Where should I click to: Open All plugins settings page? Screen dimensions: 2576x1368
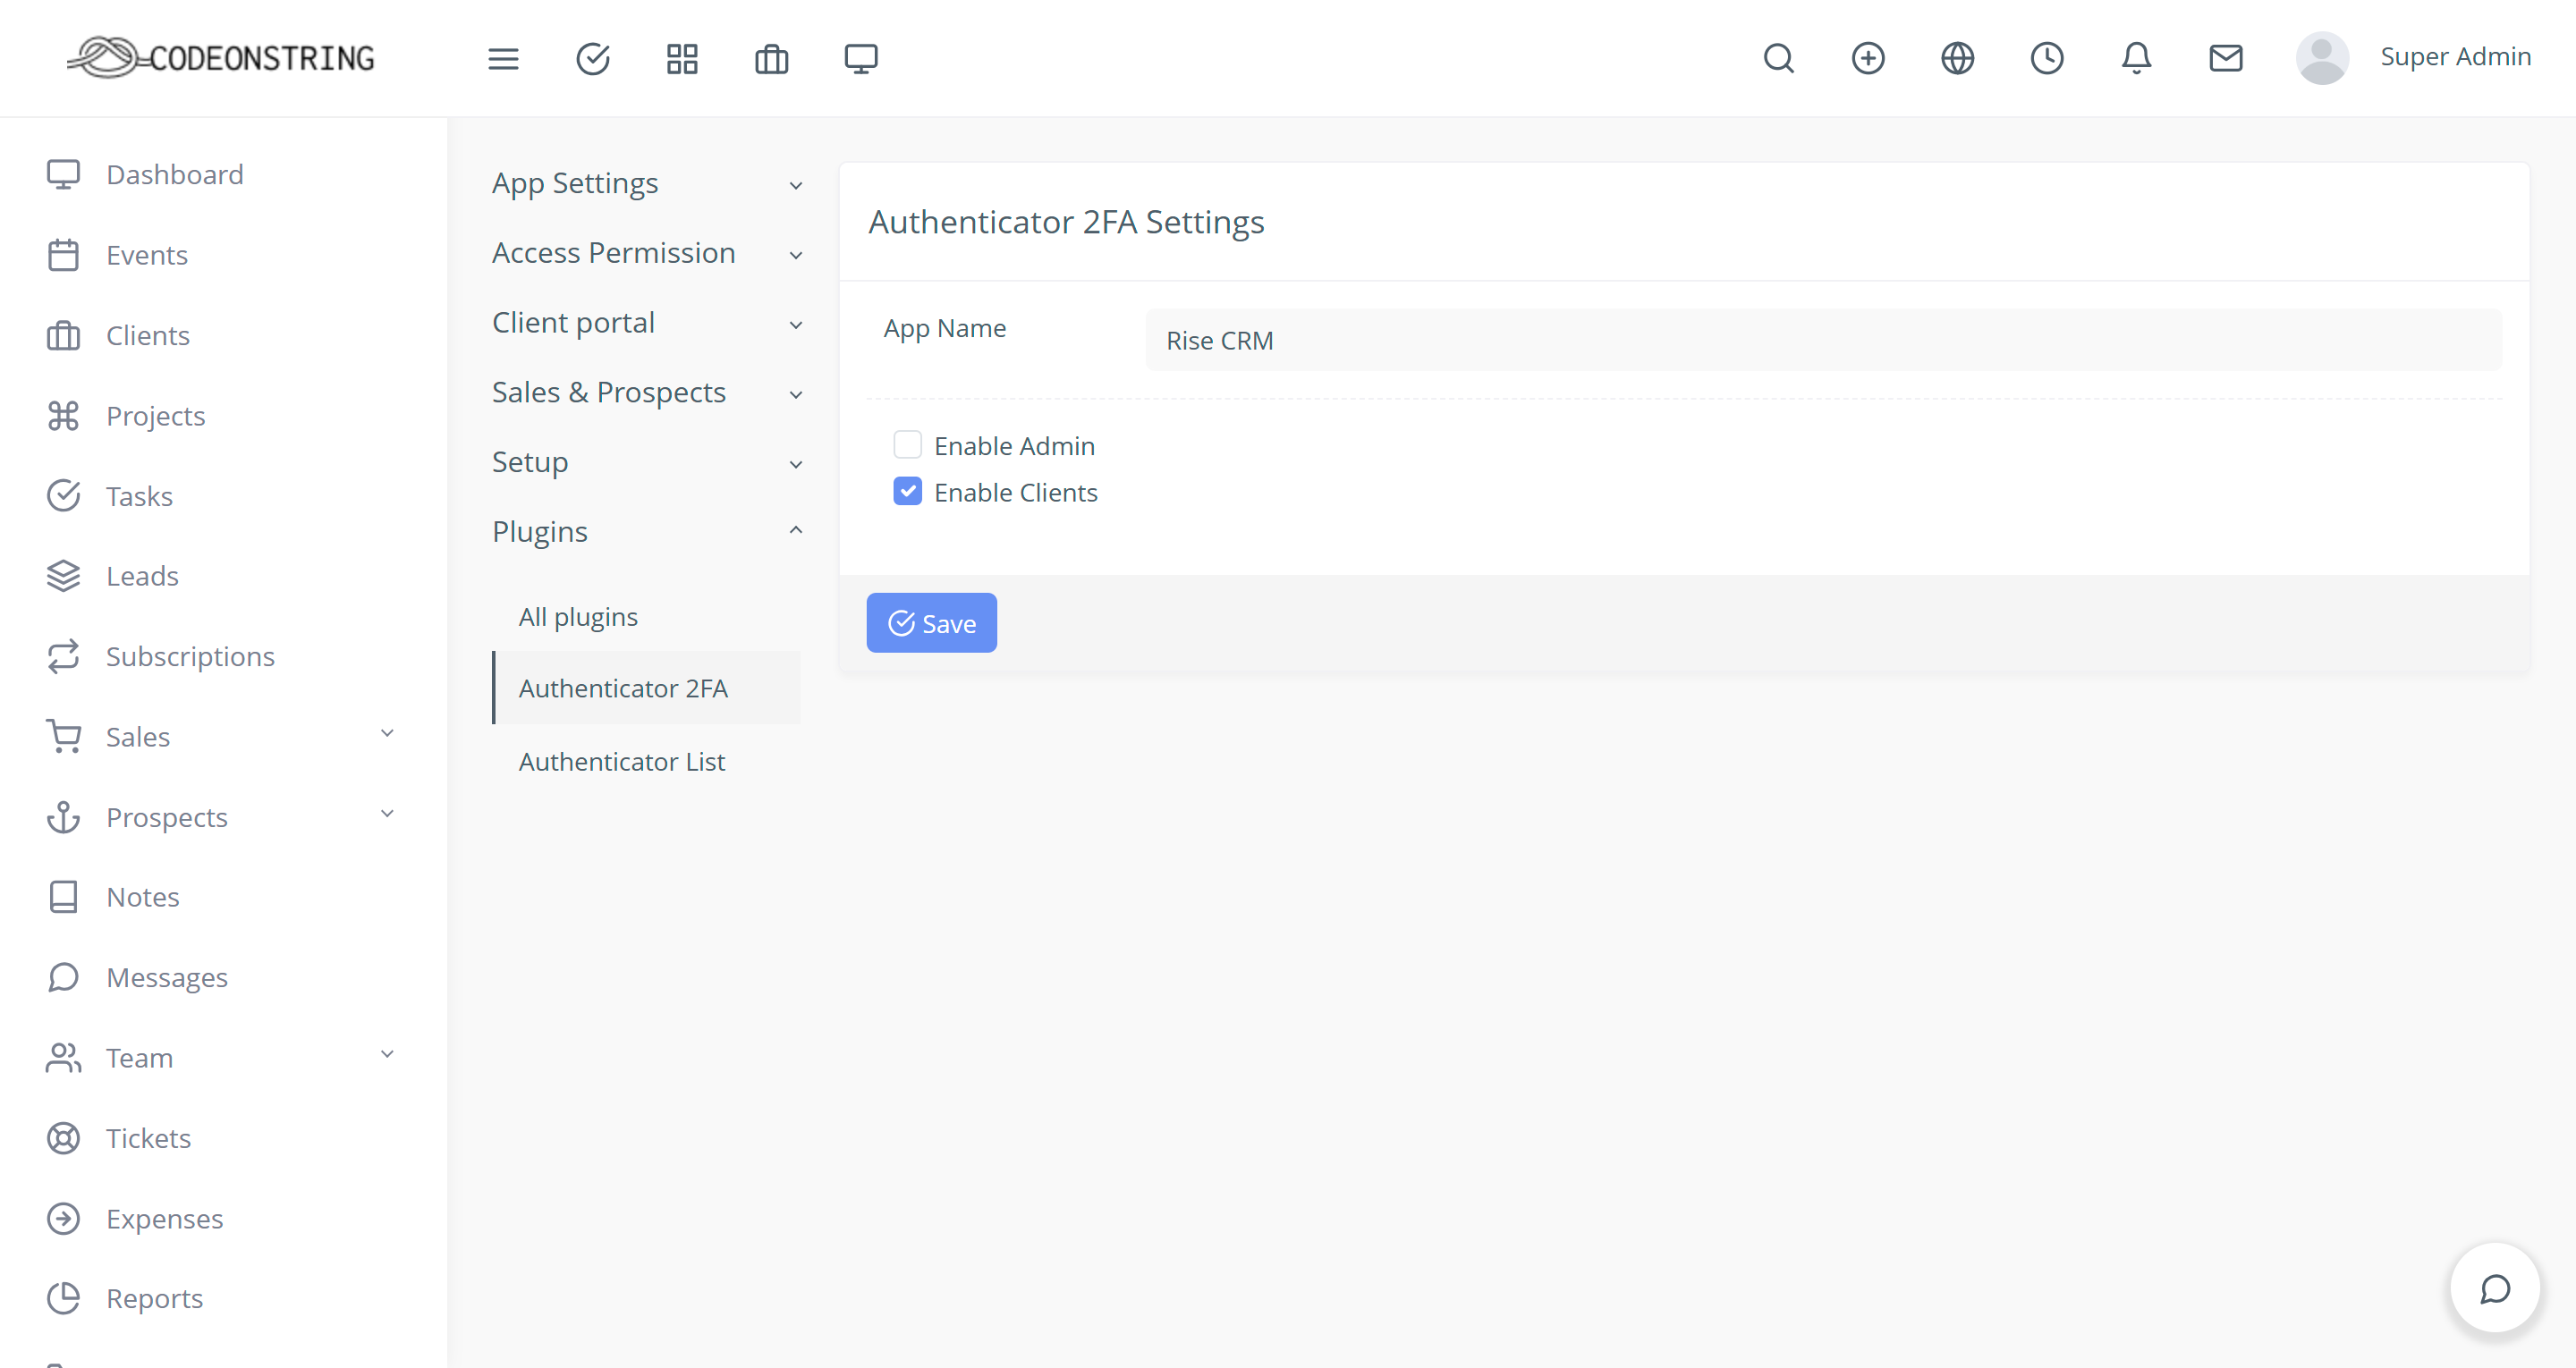[x=578, y=617]
